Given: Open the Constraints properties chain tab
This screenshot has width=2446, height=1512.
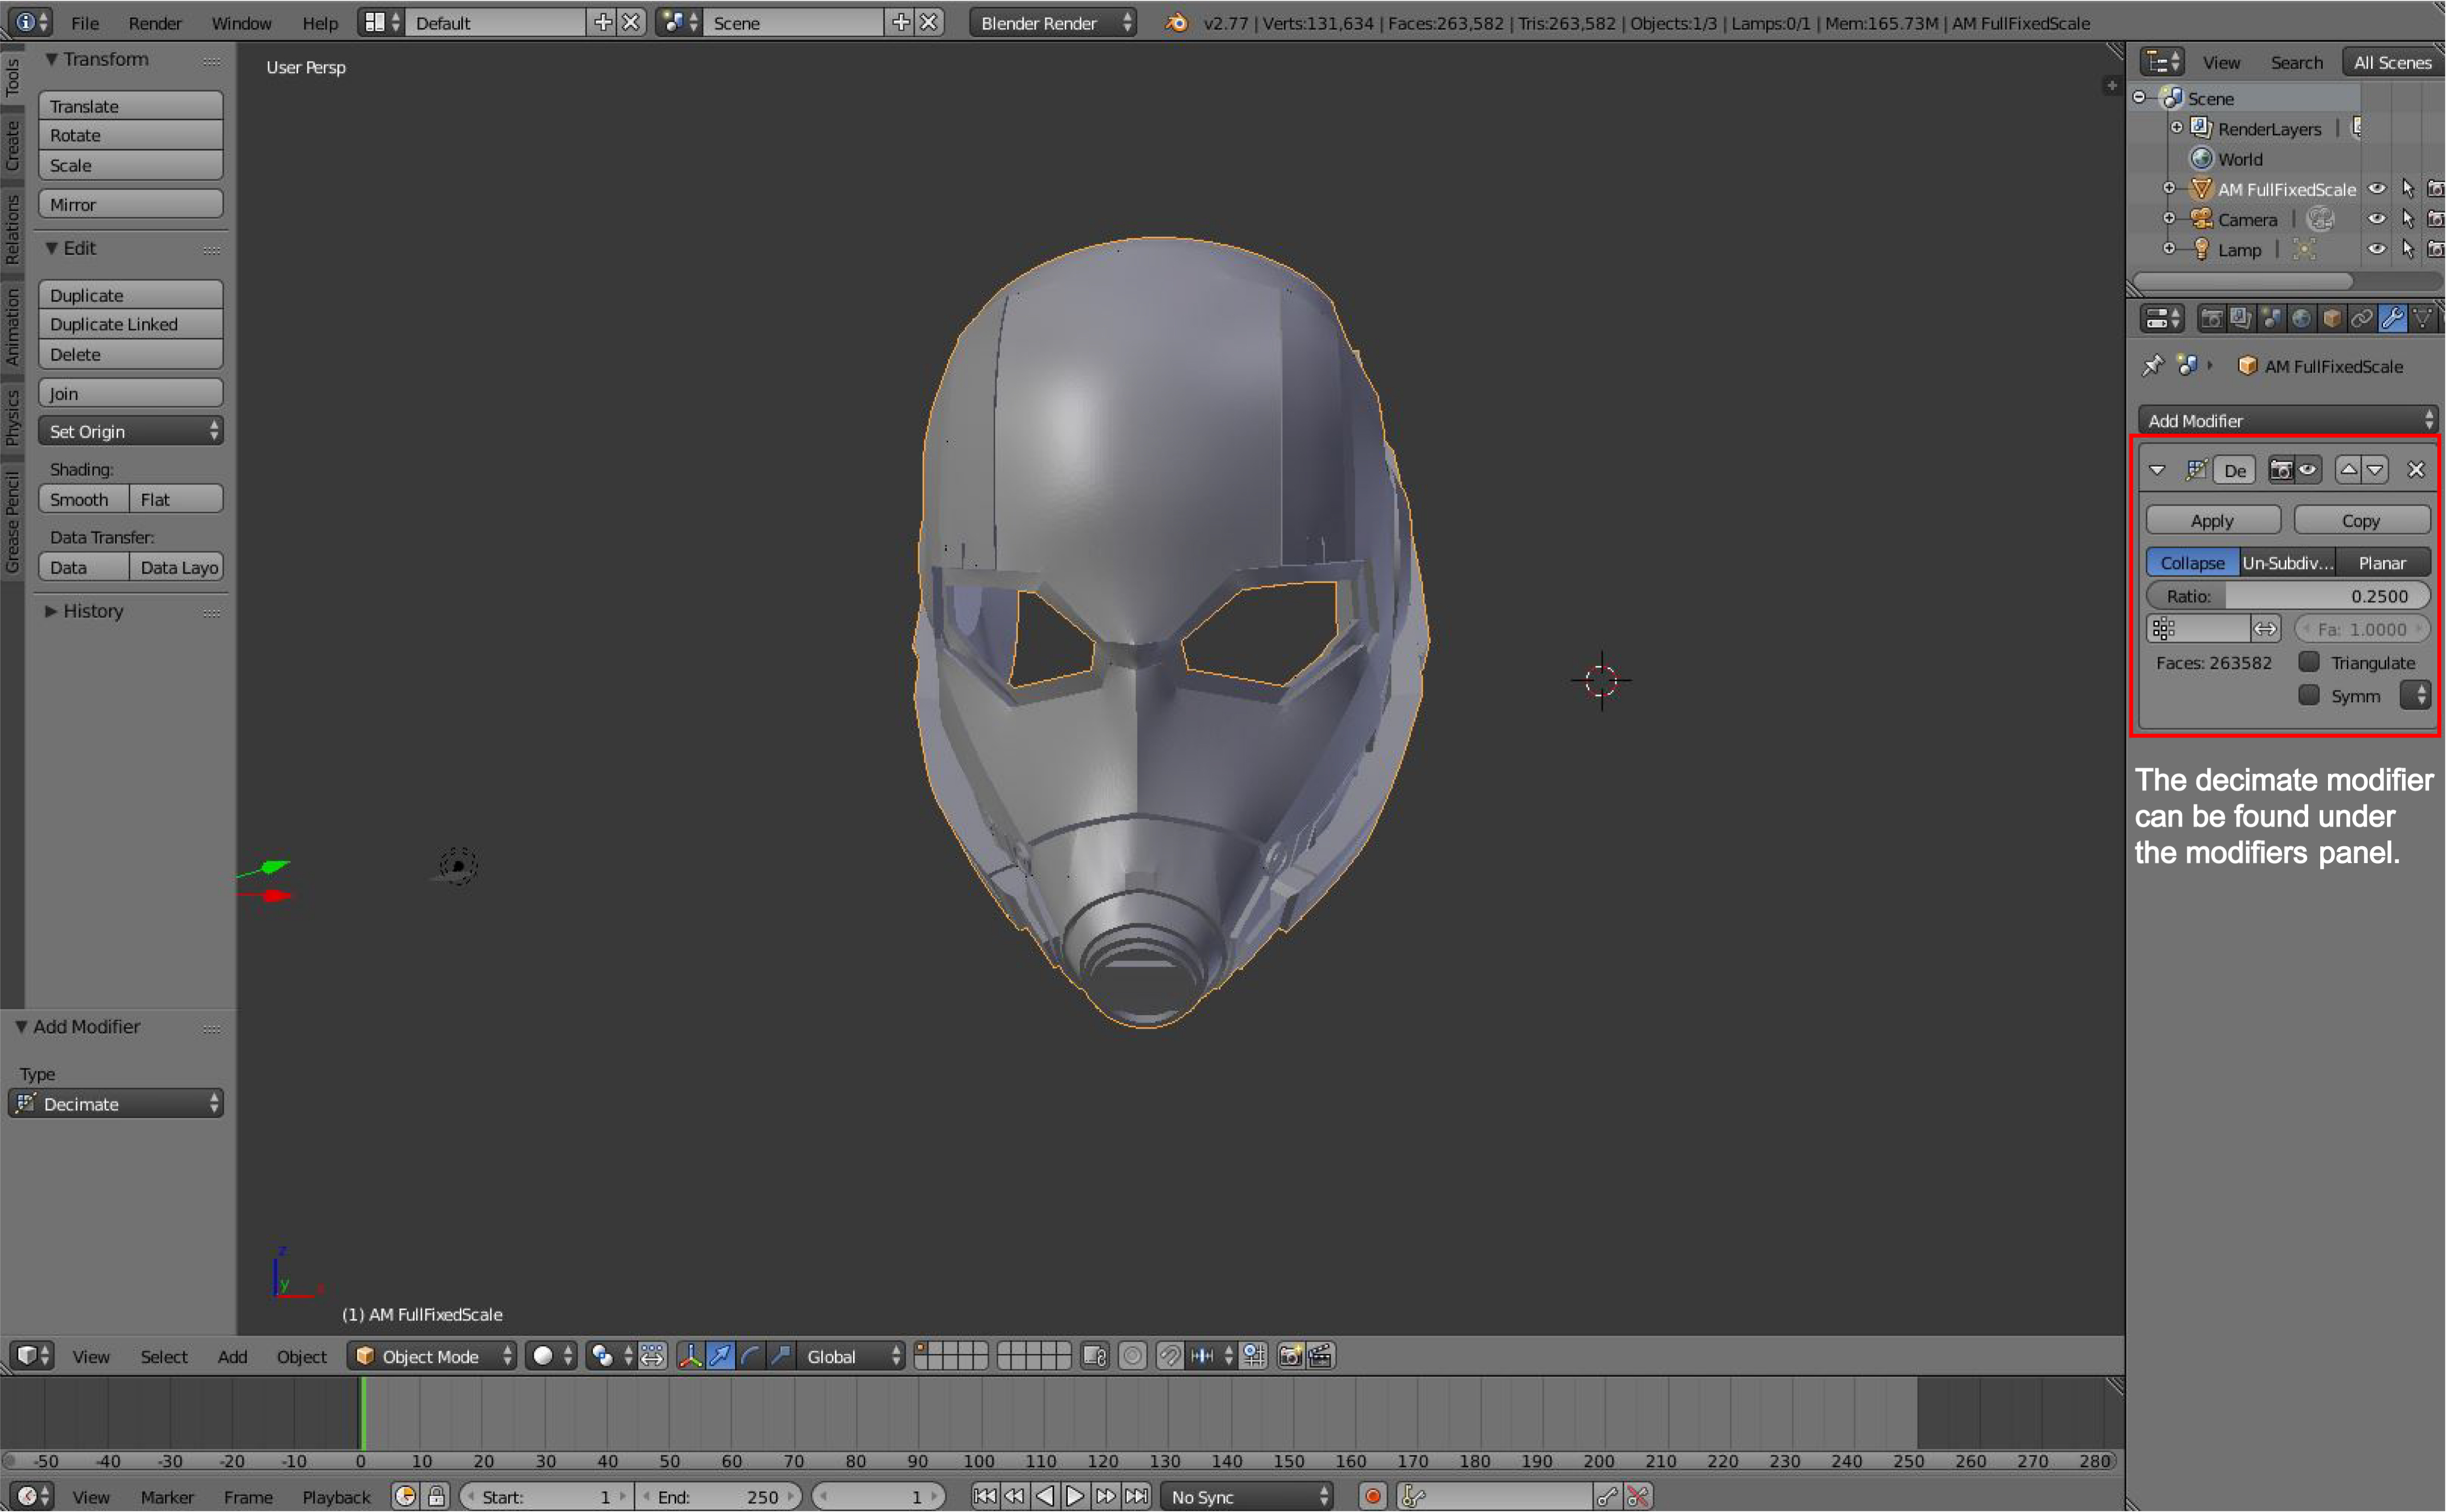Looking at the screenshot, I should pyautogui.click(x=2361, y=319).
